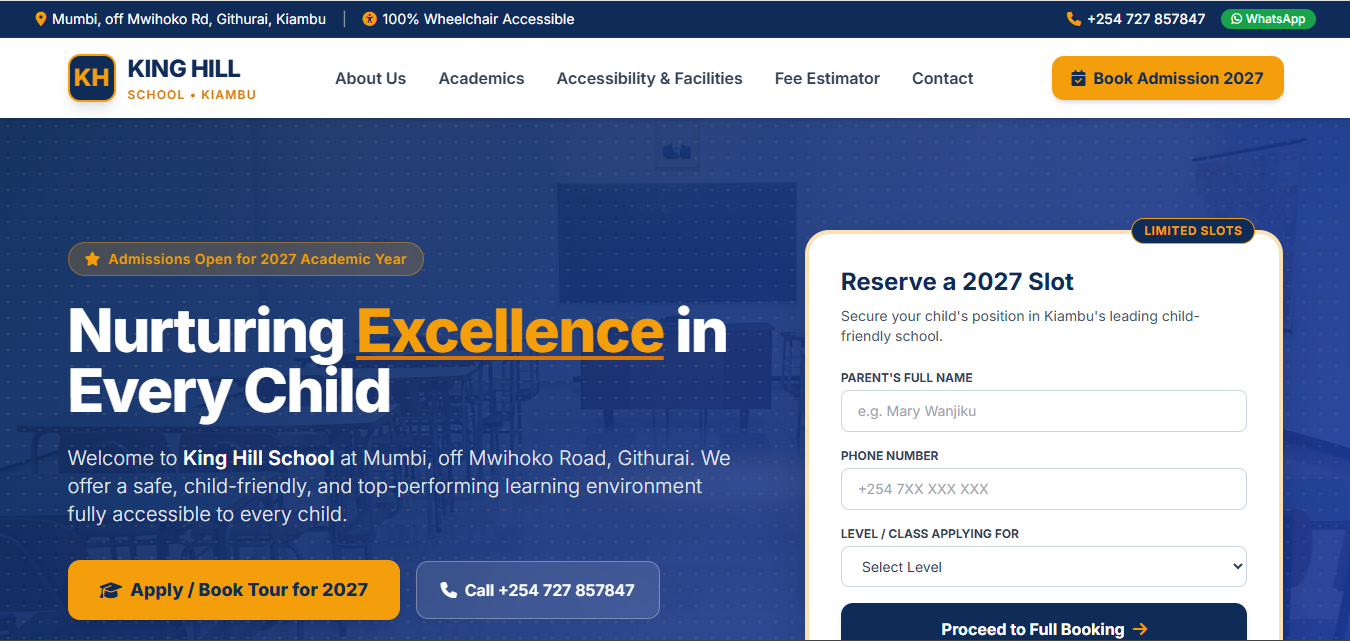Image resolution: width=1350 pixels, height=641 pixels.
Task: Open Accessibility & Facilities page
Action: point(650,78)
